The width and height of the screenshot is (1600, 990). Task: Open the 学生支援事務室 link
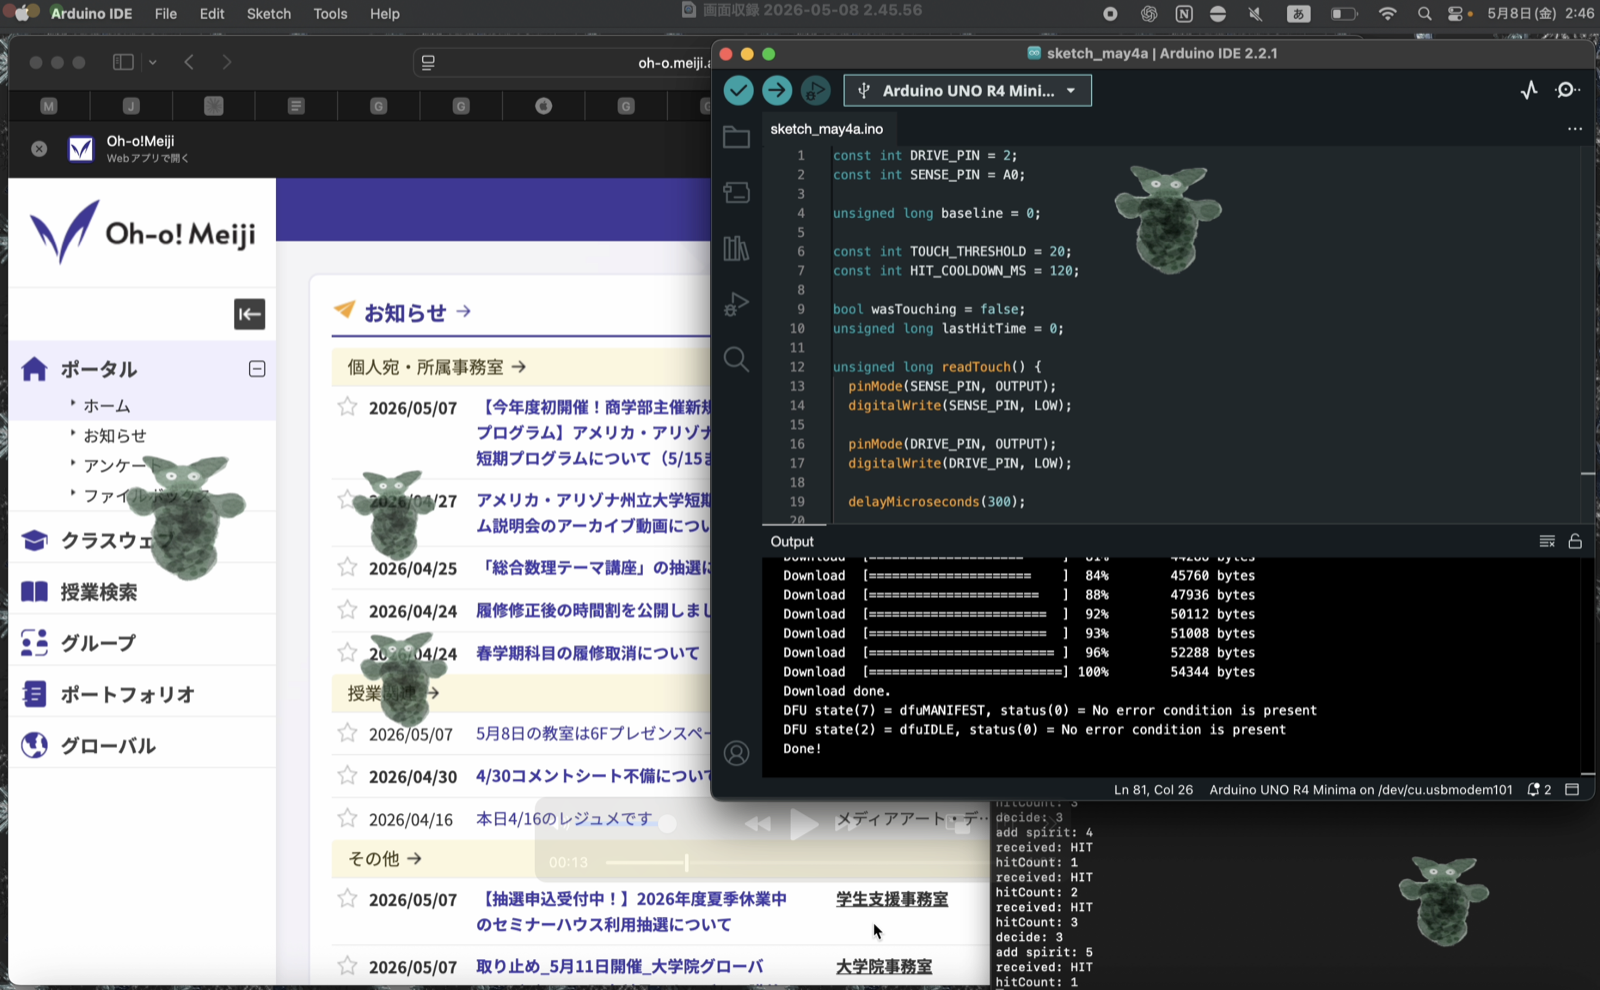[x=892, y=899]
